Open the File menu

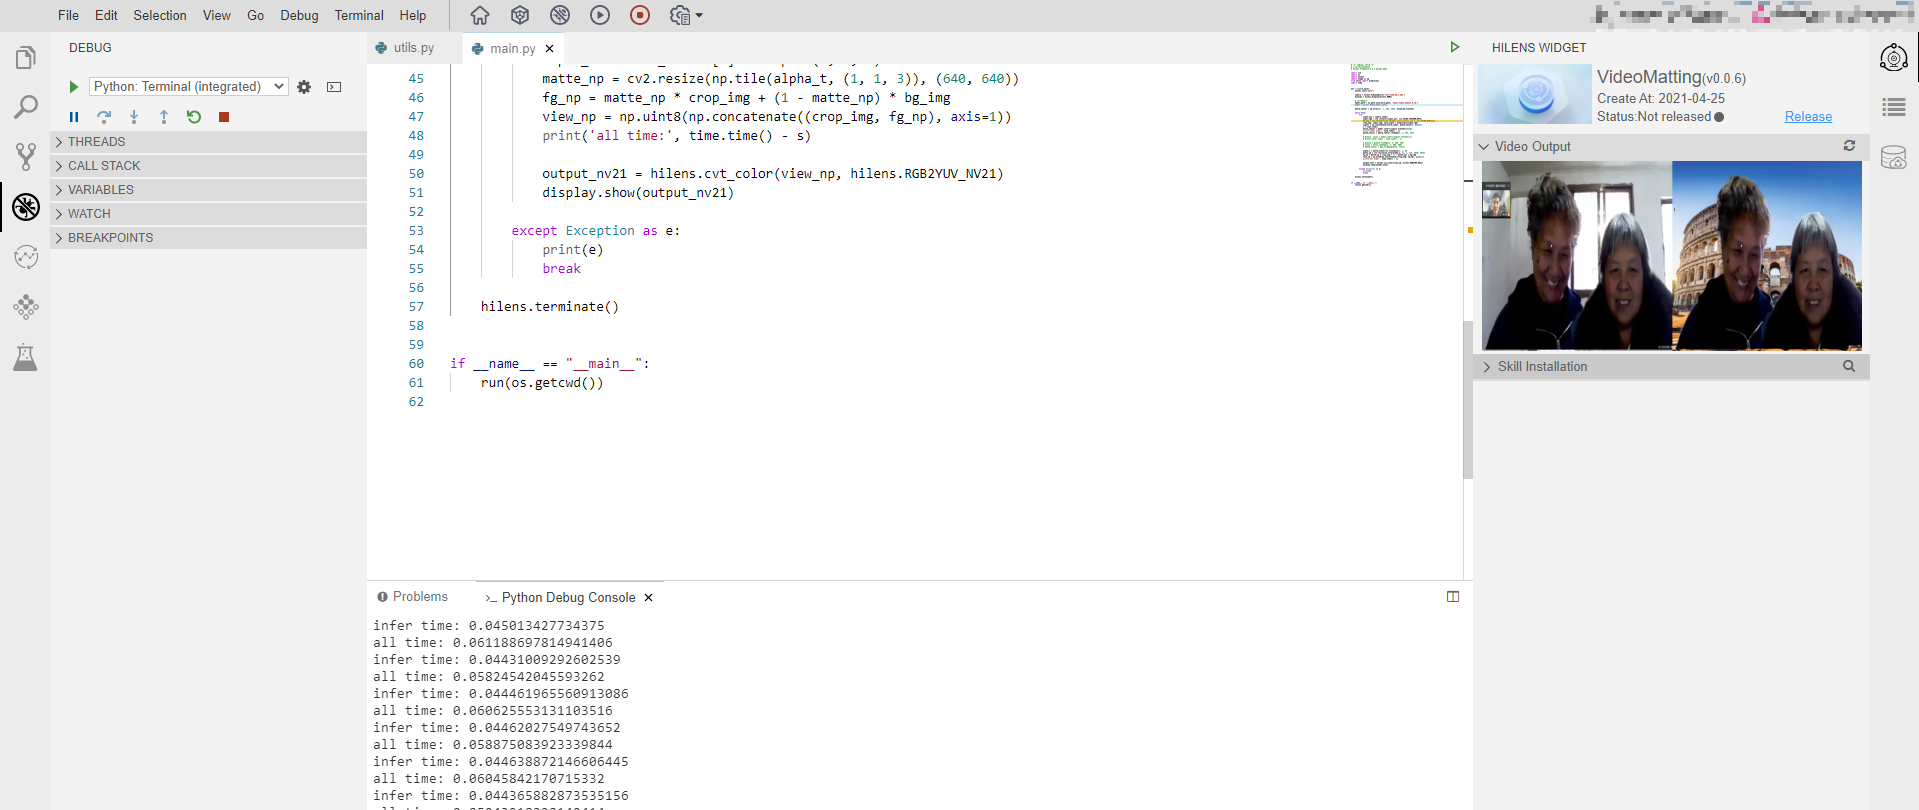(x=68, y=15)
